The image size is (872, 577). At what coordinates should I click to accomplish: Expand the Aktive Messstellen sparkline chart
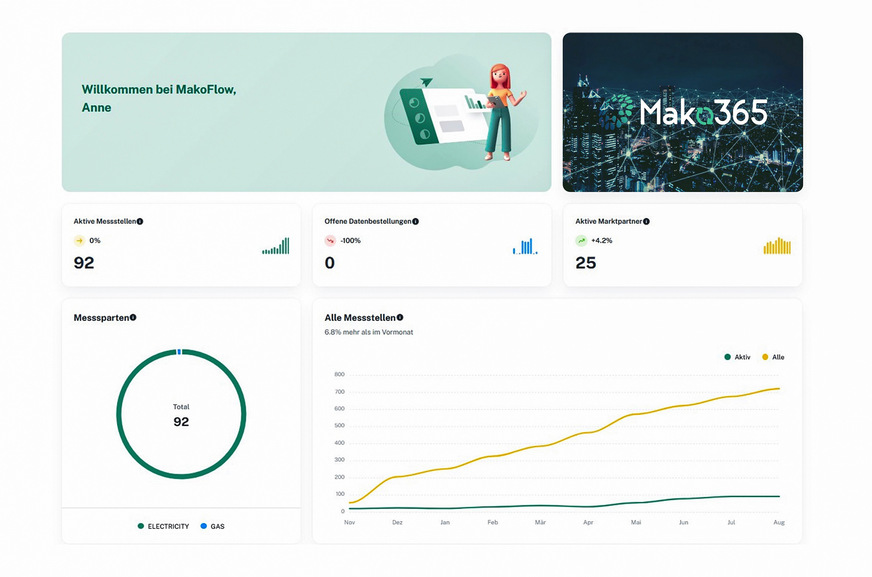276,246
